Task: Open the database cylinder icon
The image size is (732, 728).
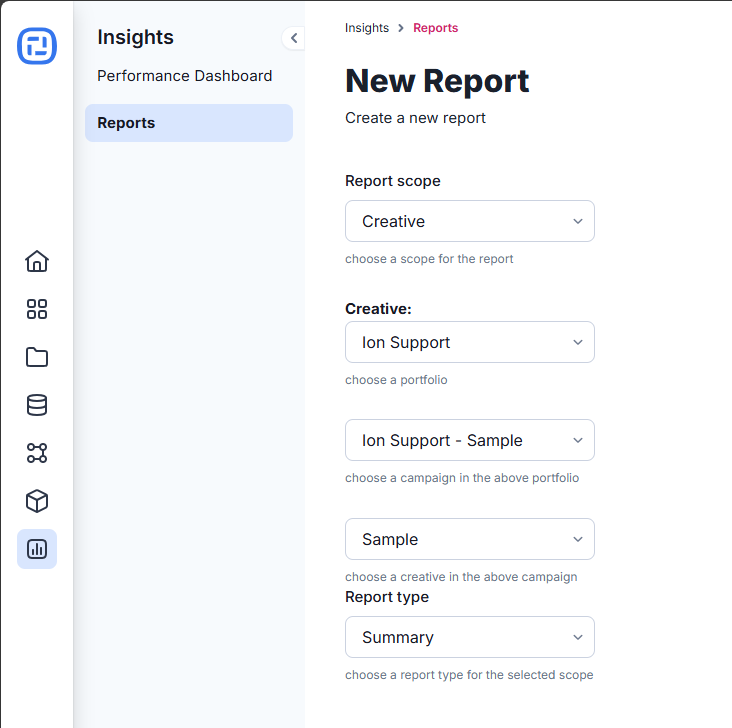Action: coord(37,405)
